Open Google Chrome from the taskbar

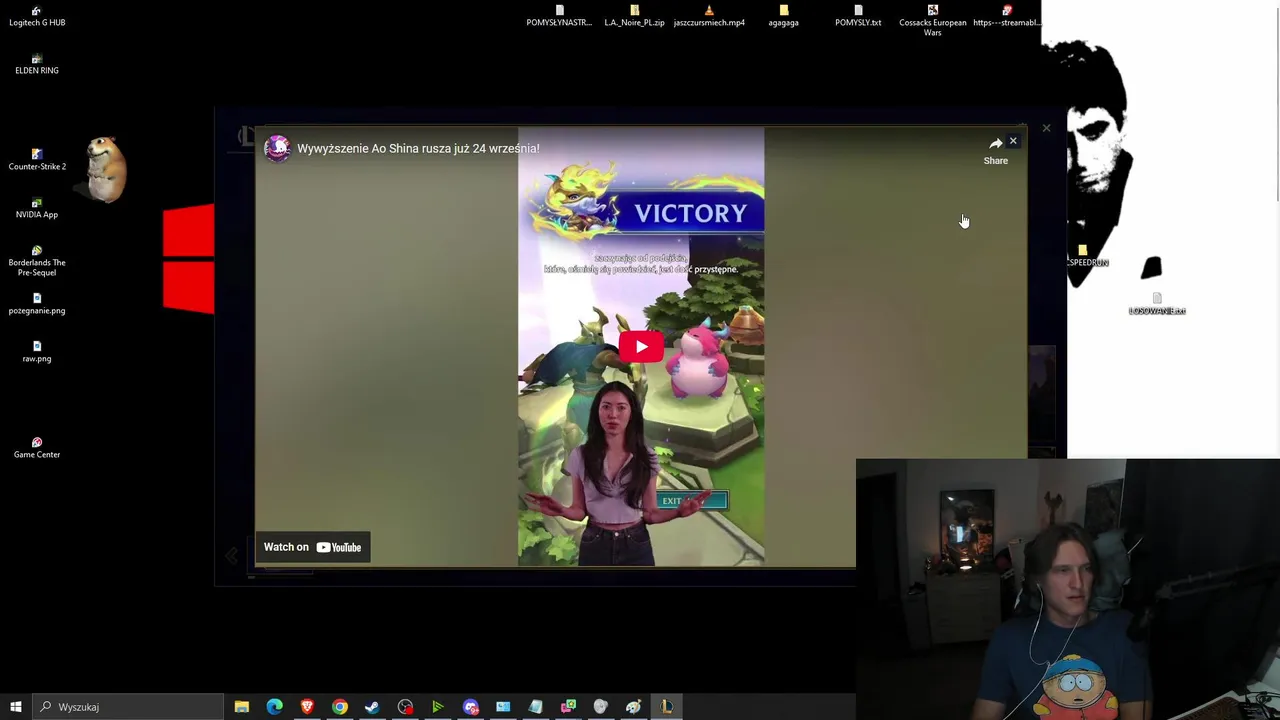(340, 707)
